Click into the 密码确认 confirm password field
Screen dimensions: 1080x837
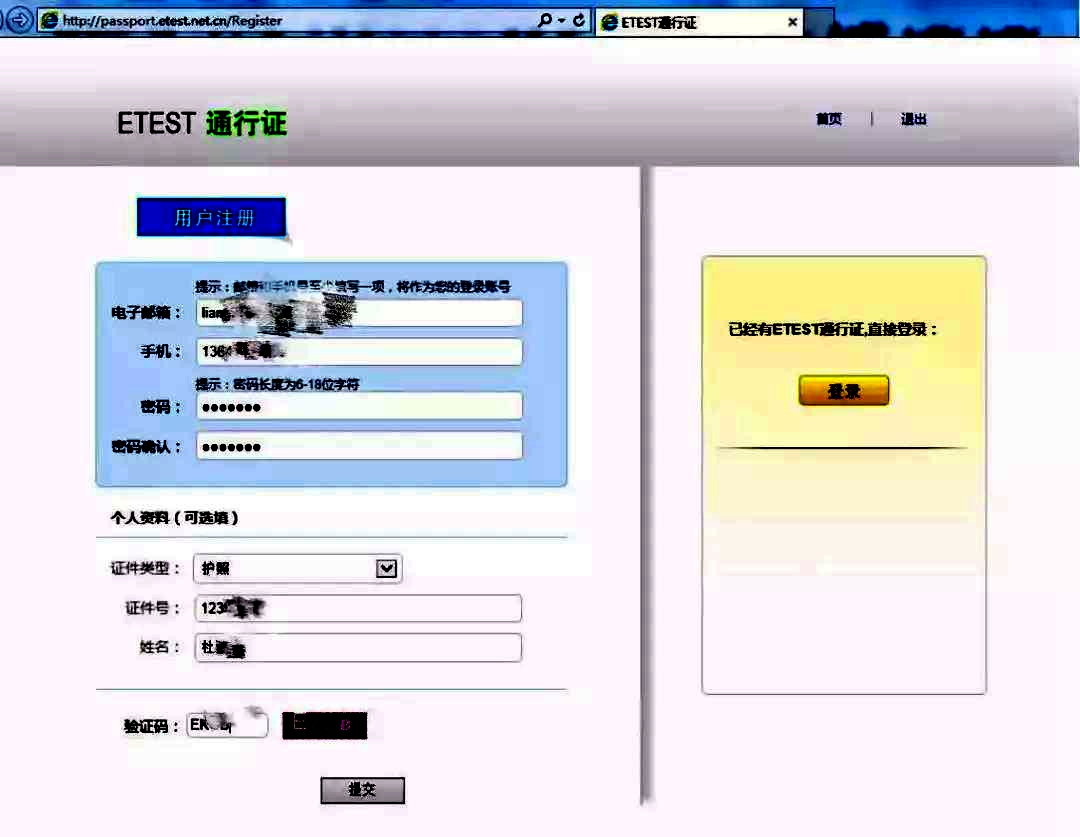[x=359, y=446]
